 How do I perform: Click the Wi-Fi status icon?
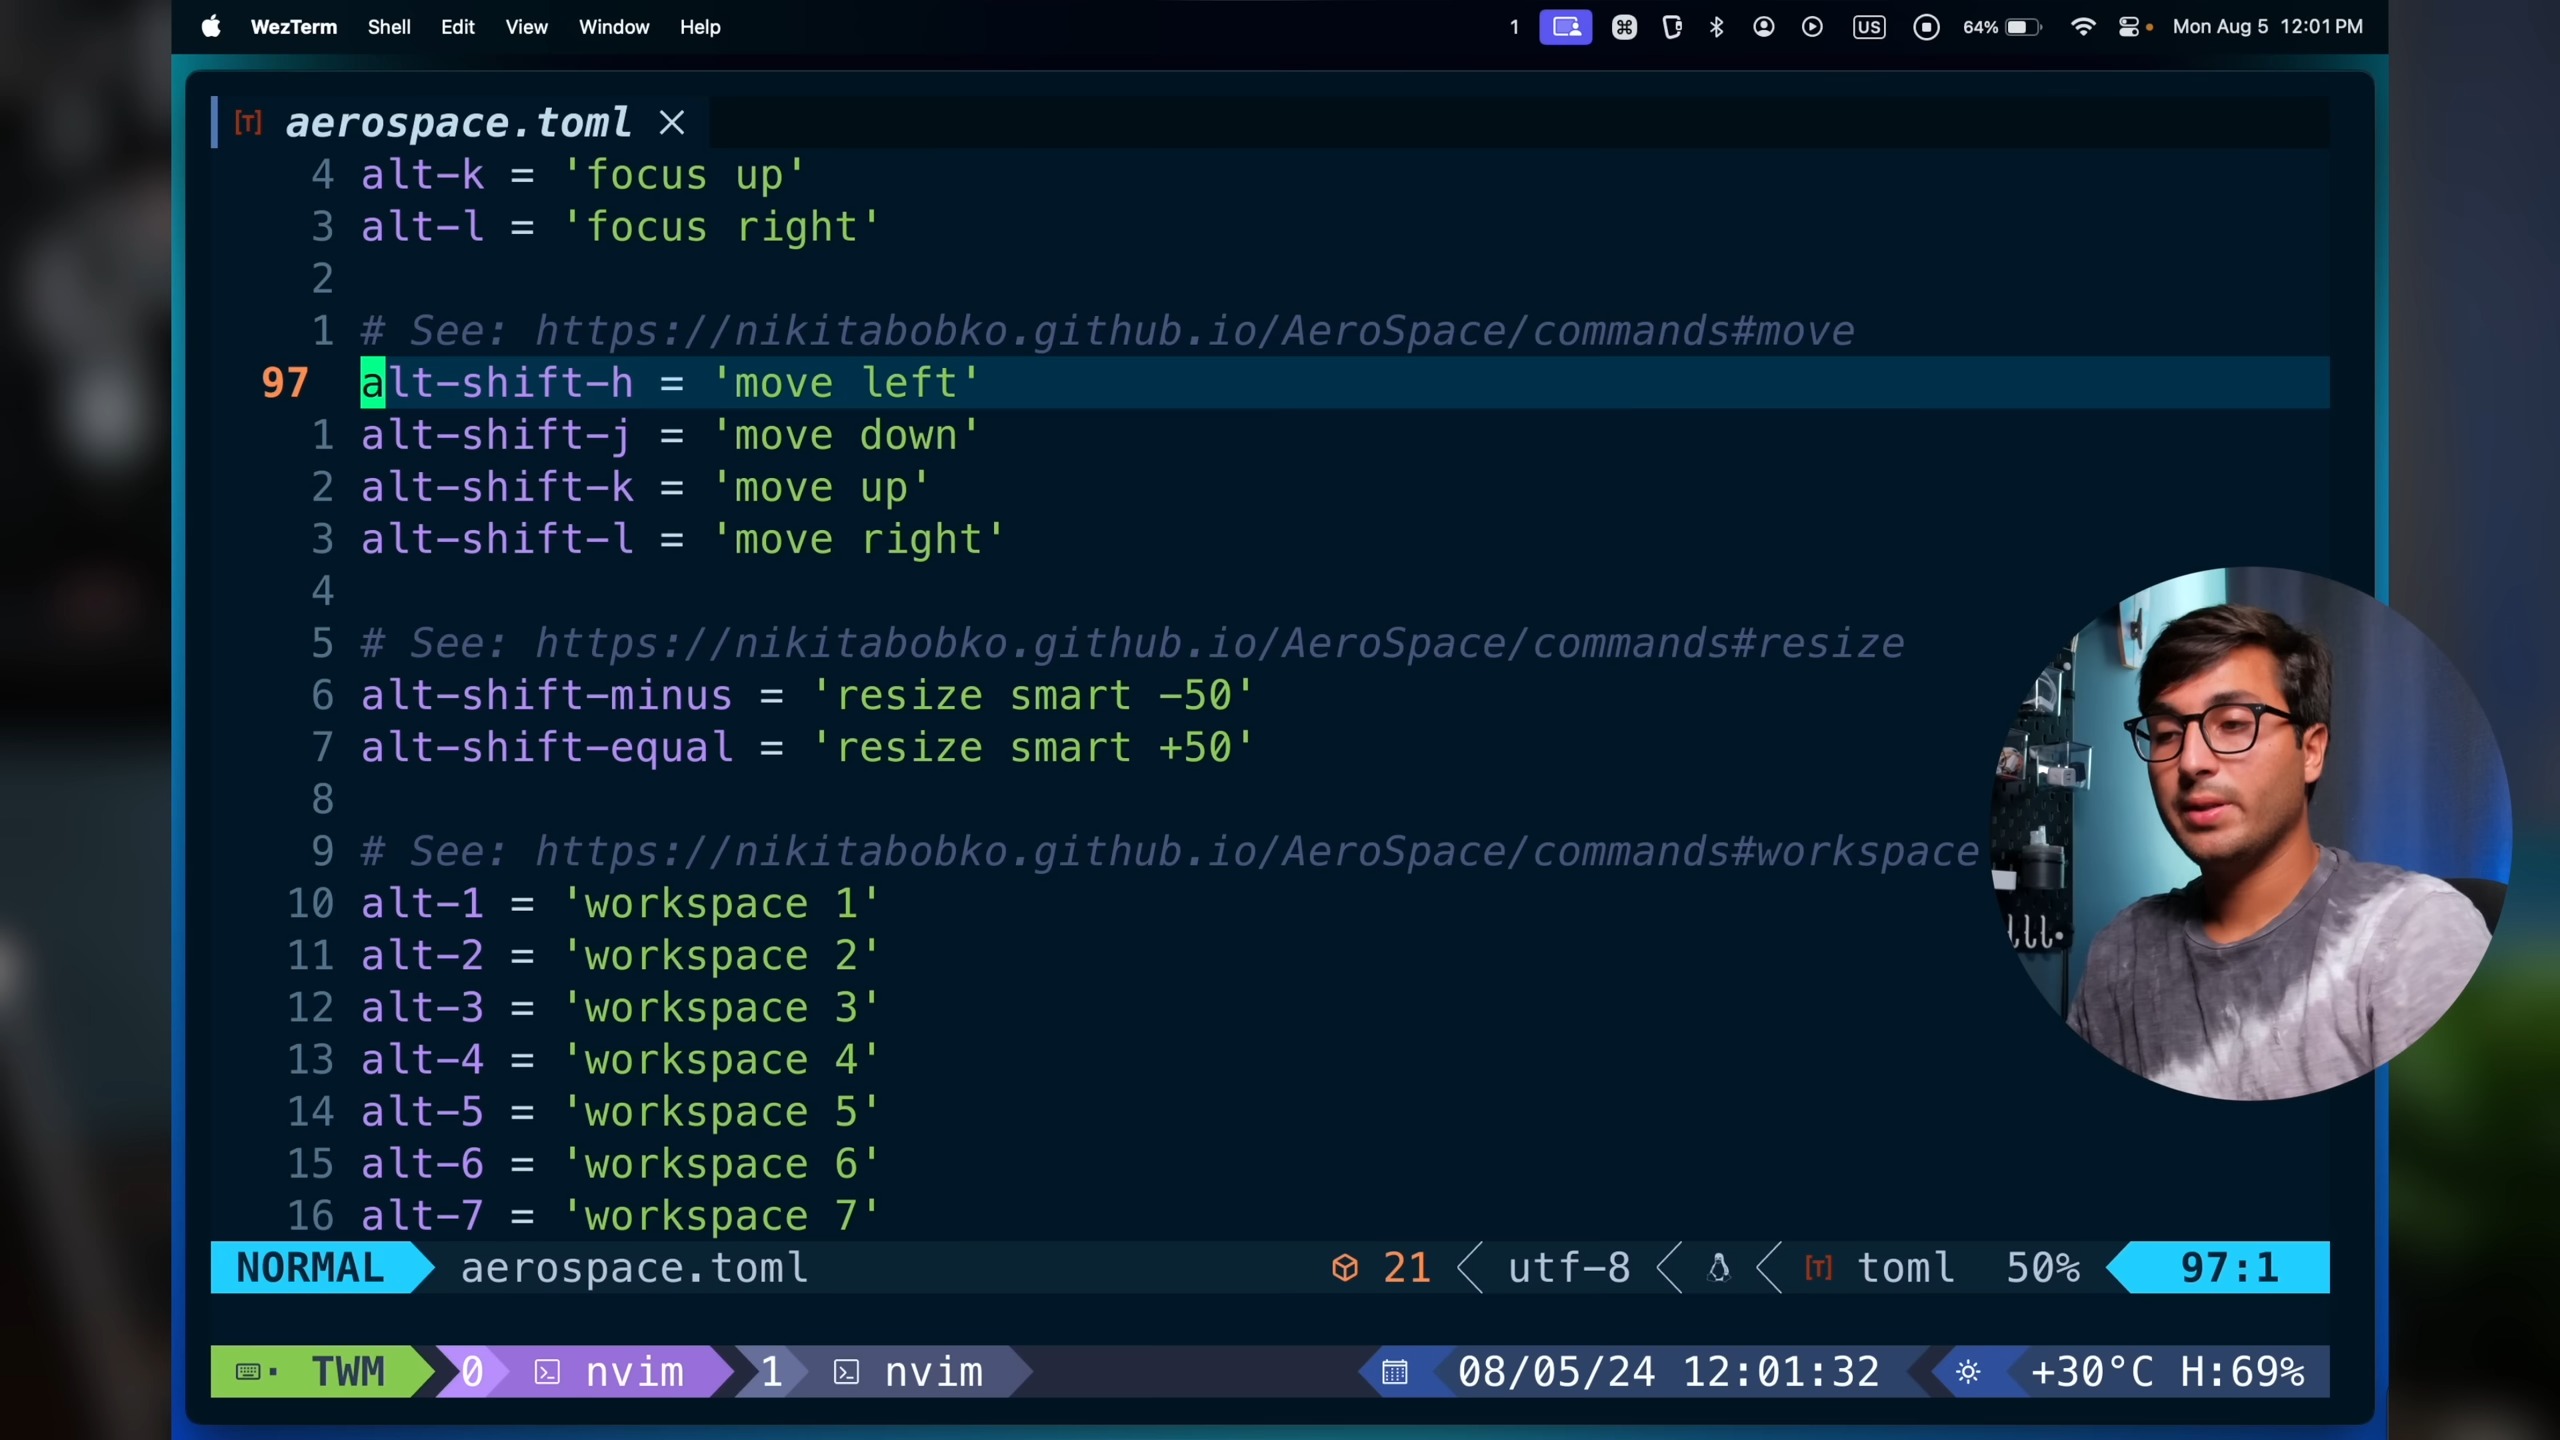point(2083,27)
